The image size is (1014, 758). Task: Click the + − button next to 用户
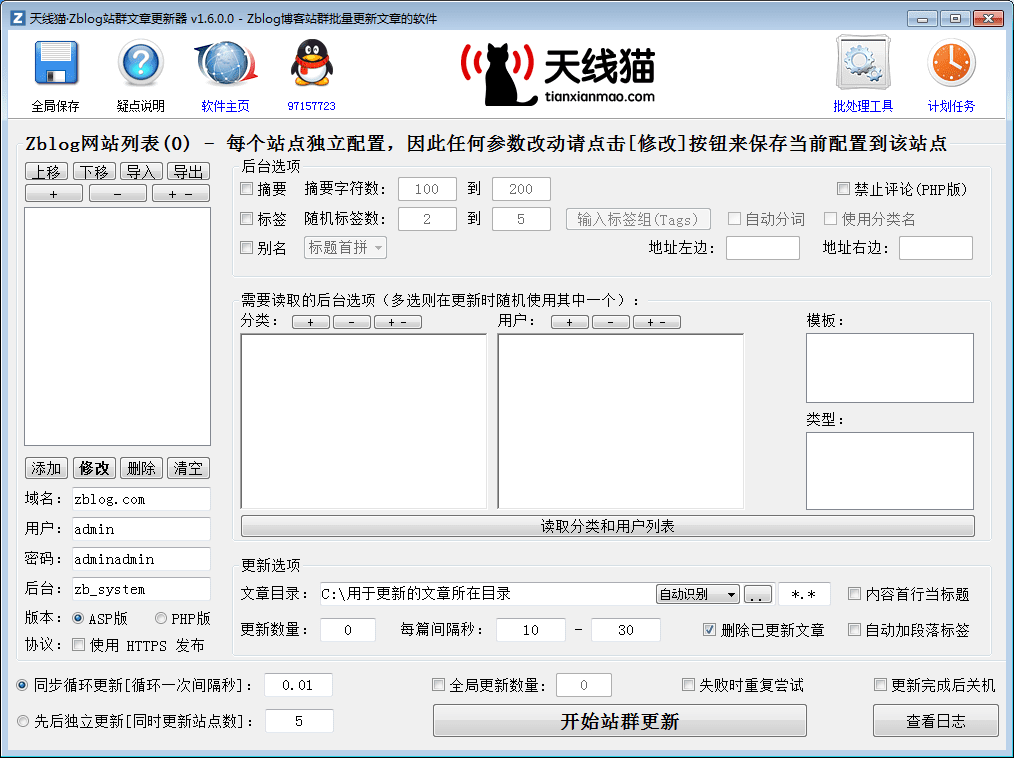(656, 322)
